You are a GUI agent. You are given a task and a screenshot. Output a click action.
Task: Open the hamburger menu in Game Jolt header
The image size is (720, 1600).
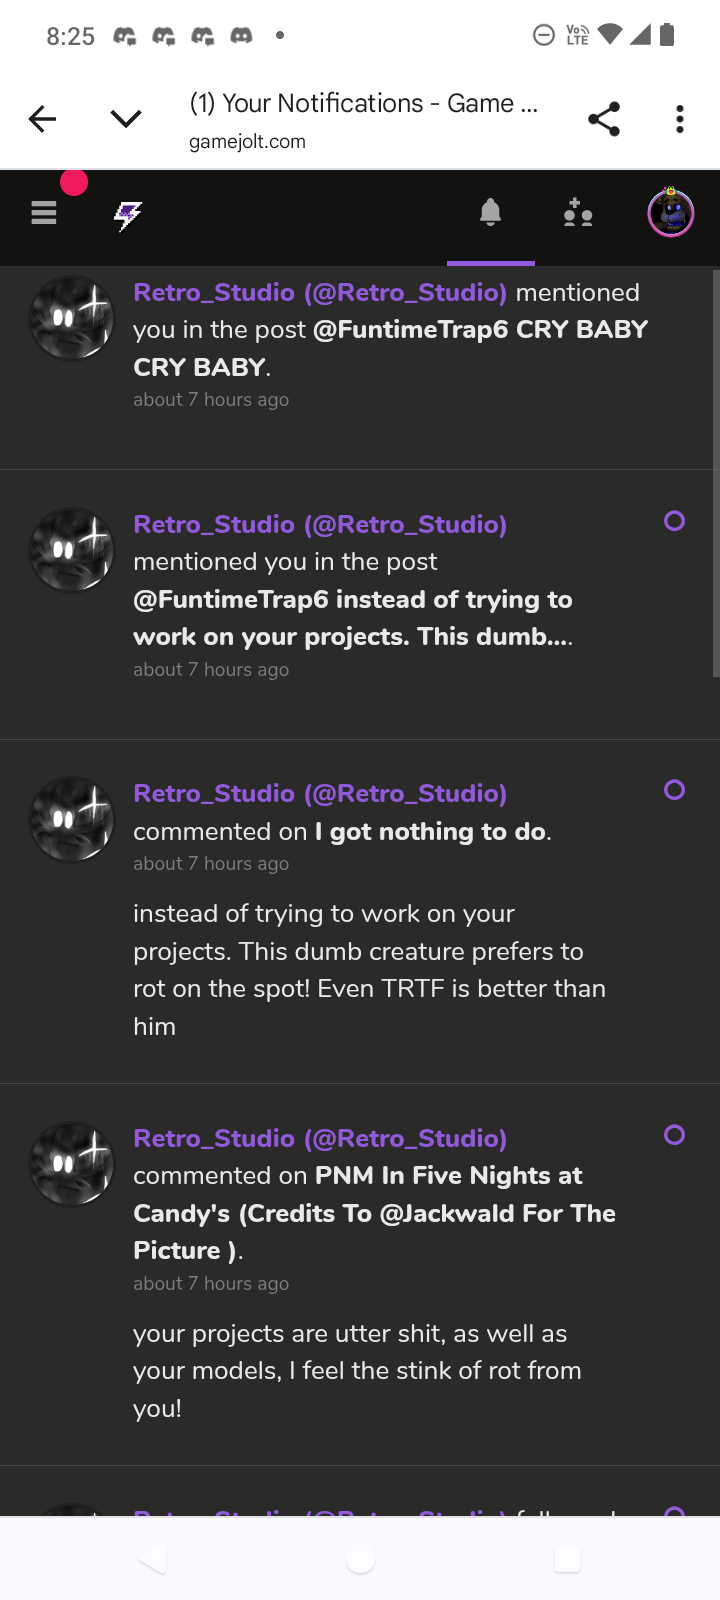point(44,213)
